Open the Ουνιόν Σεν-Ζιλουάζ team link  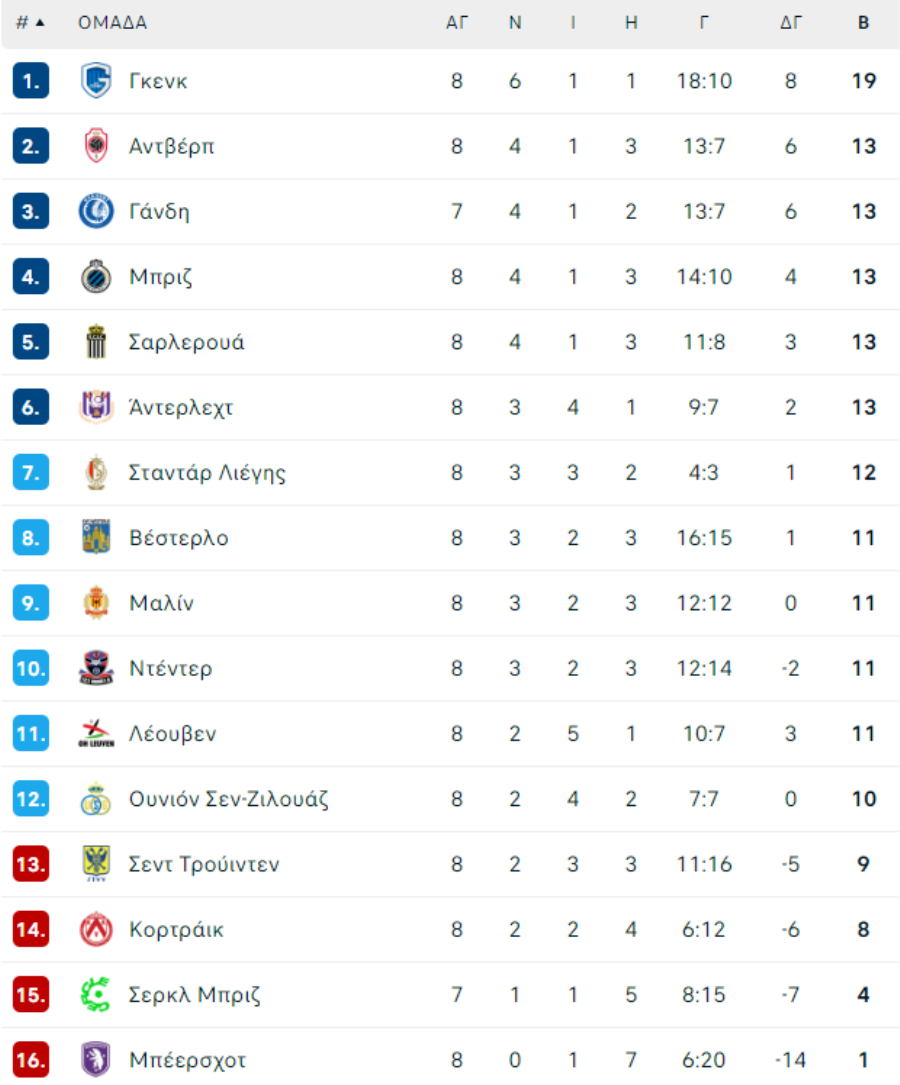pos(228,799)
